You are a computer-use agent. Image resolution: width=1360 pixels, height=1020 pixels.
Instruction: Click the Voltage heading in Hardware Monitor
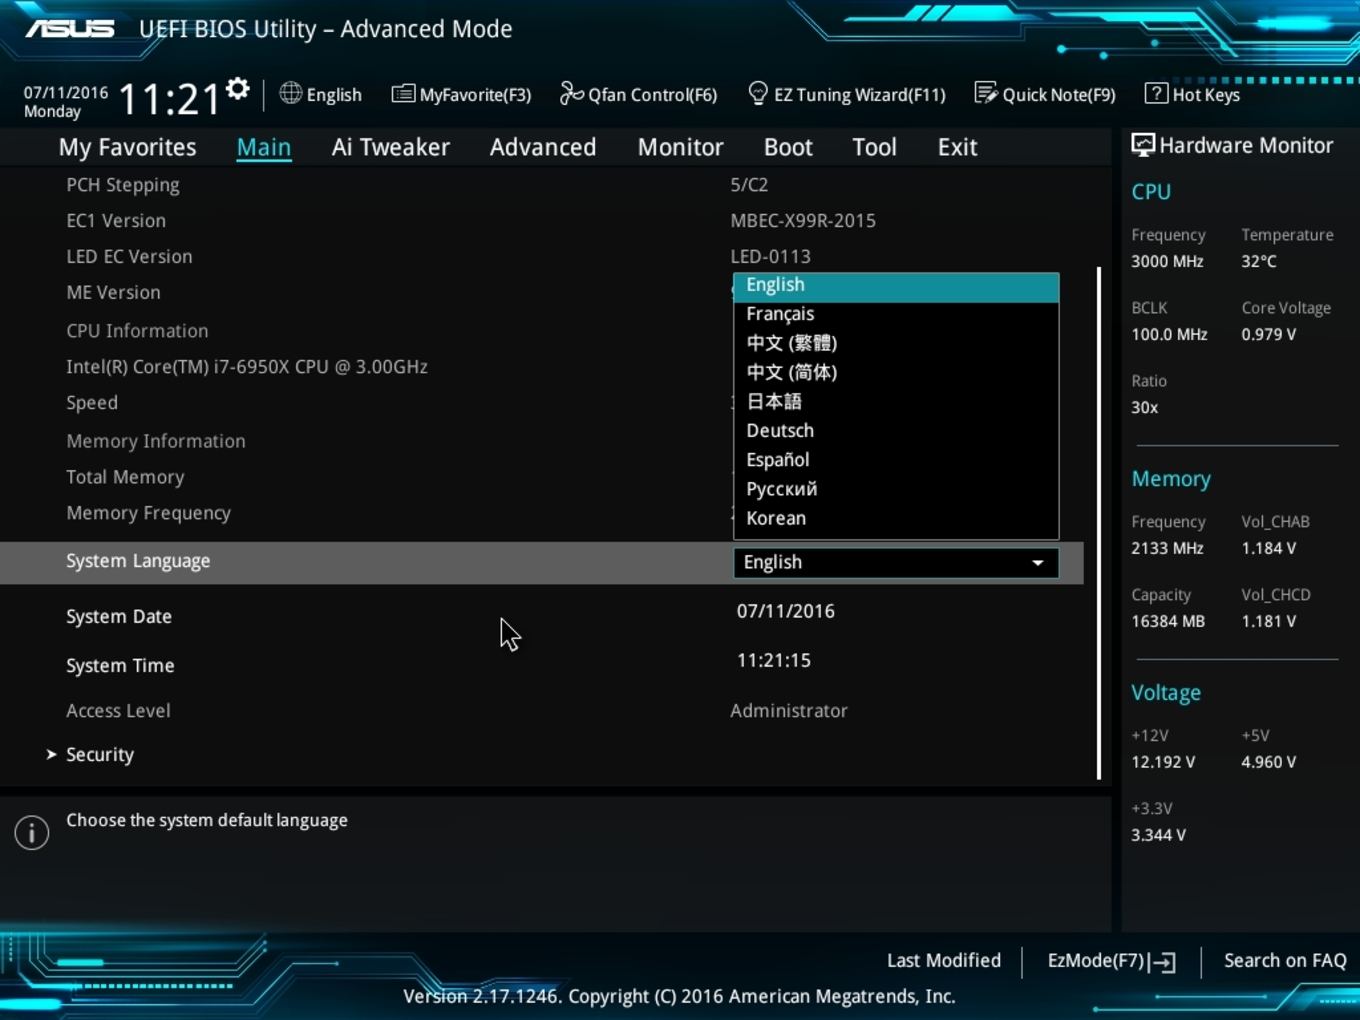1166,693
